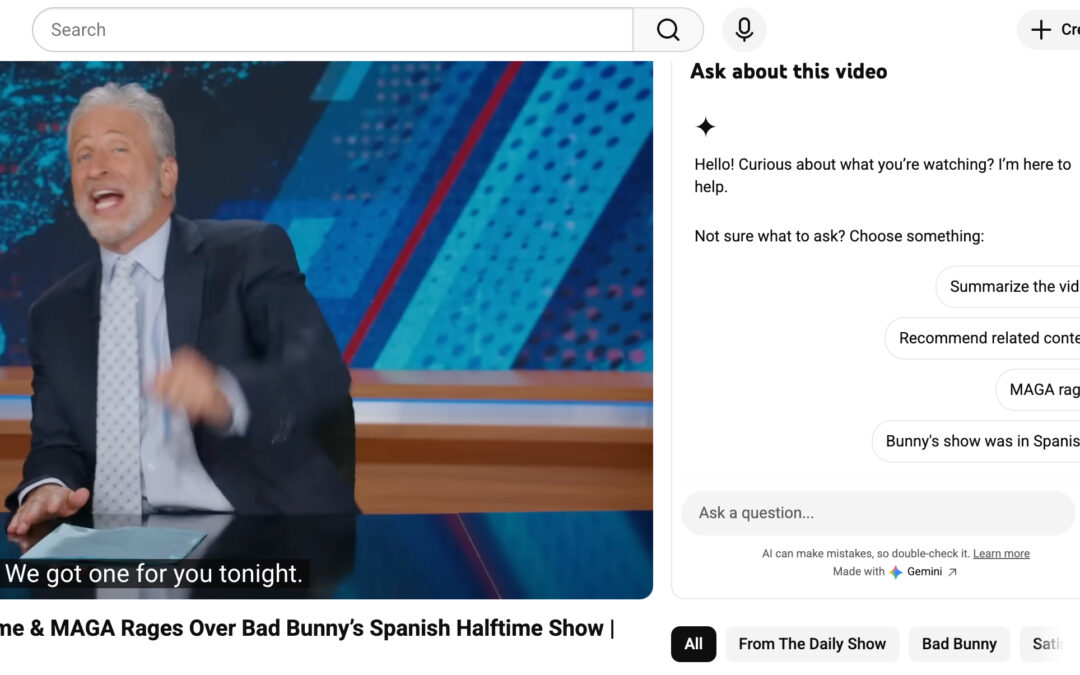1080x675 pixels.
Task: Select the Summarize the video suggestion
Action: pyautogui.click(x=1008, y=287)
